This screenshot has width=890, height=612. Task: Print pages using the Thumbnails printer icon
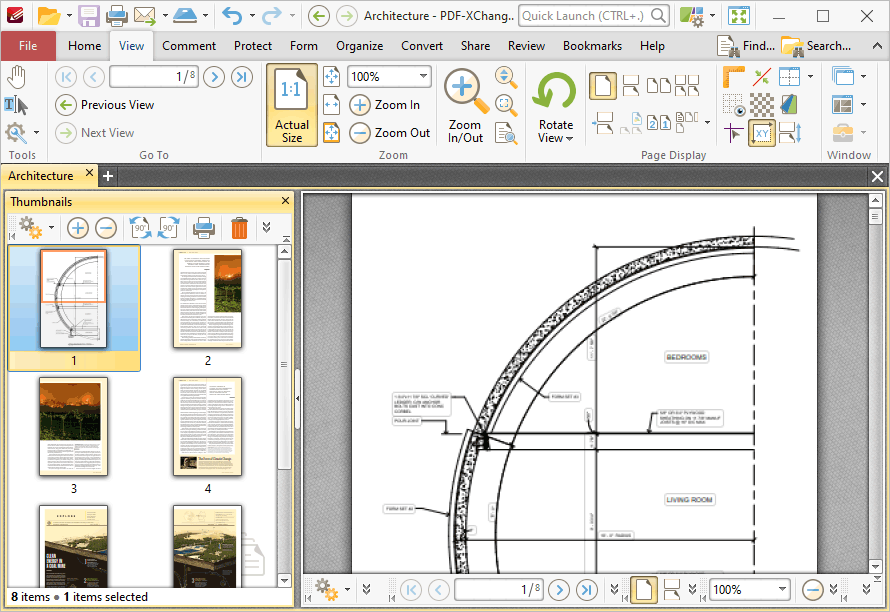tap(203, 227)
